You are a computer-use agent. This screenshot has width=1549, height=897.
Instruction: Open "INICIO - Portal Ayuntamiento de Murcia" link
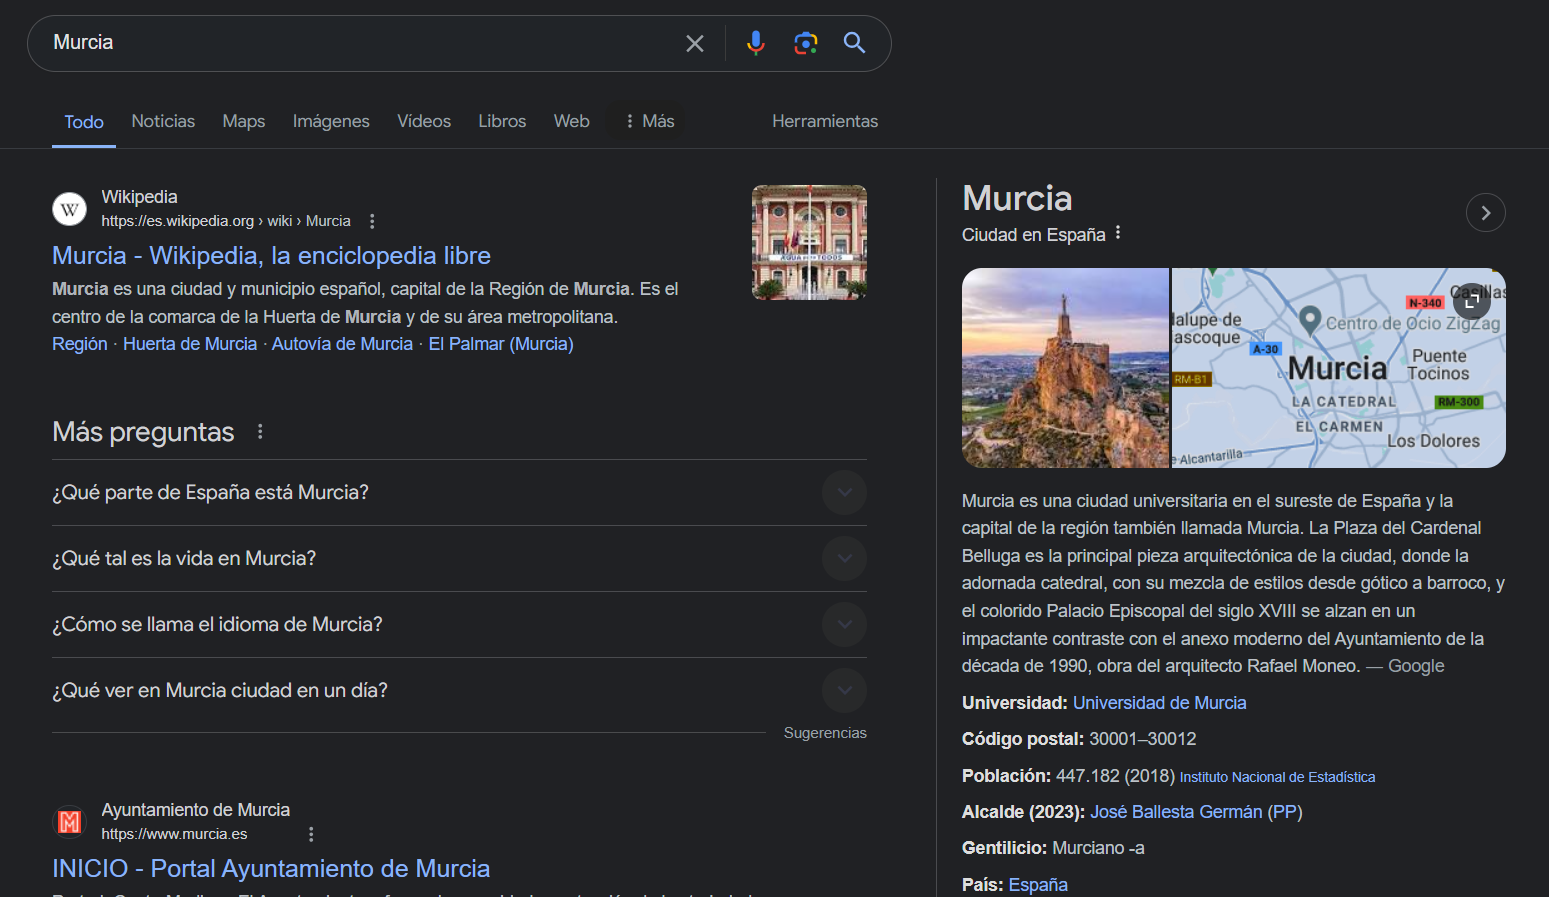[x=271, y=868]
